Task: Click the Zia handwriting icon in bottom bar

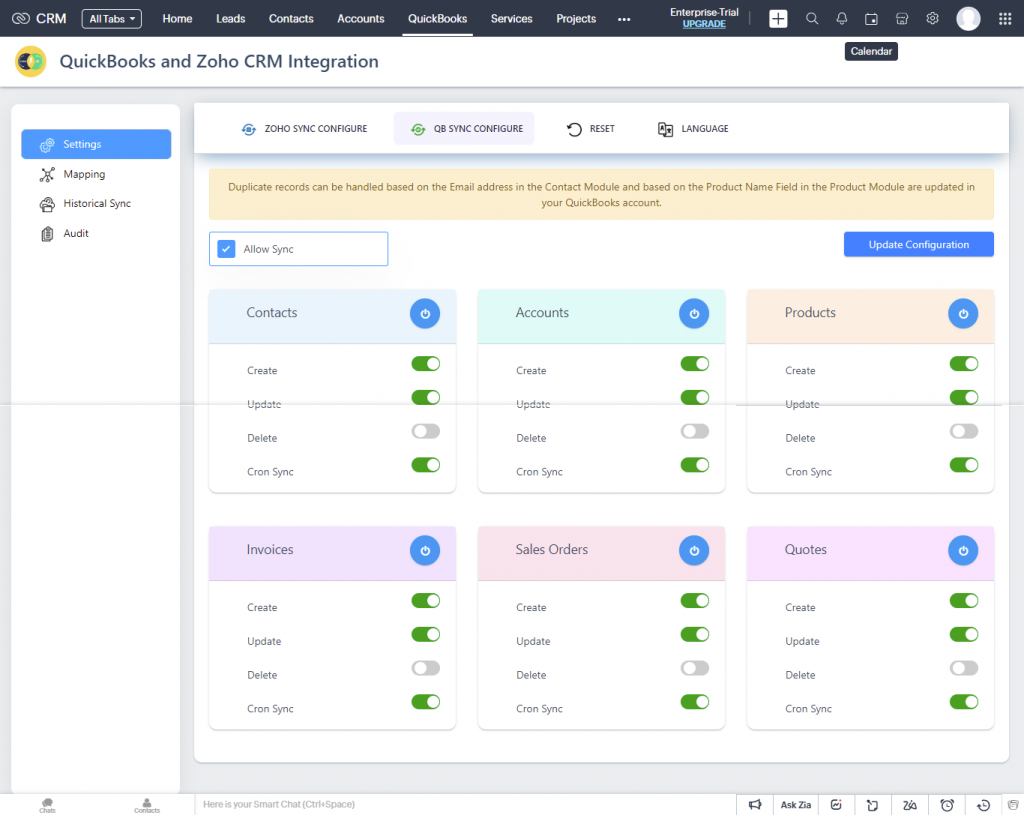Action: point(910,805)
